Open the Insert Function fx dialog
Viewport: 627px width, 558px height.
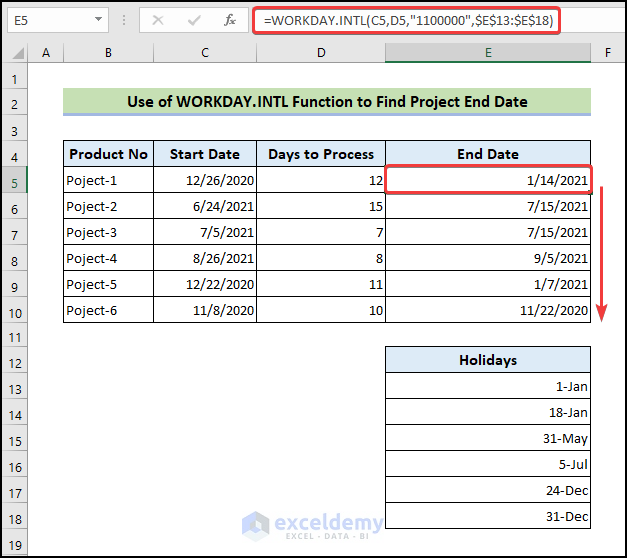[x=230, y=20]
